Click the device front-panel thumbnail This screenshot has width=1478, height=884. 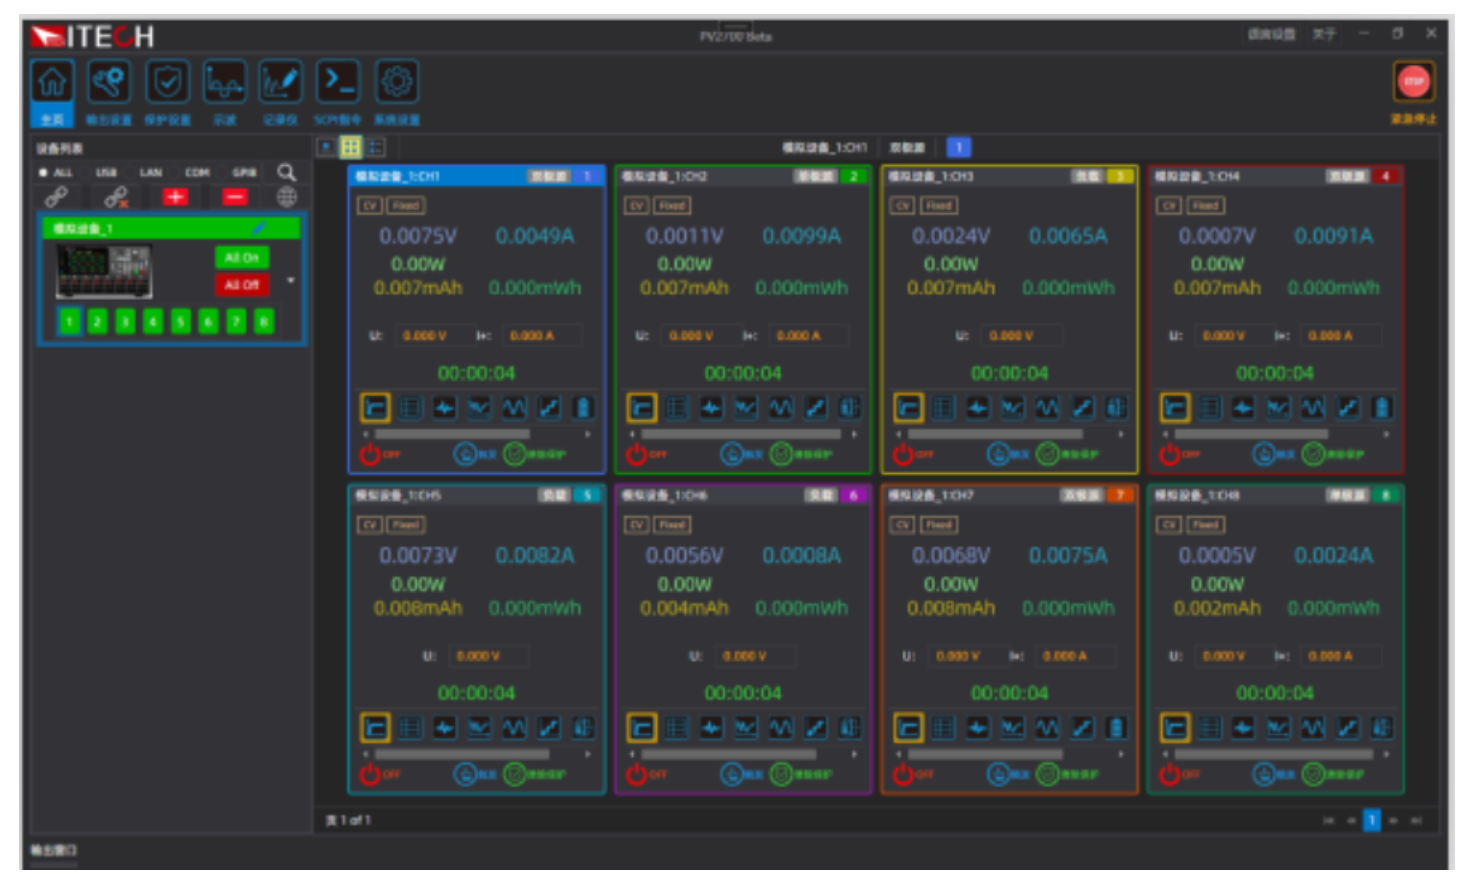[104, 272]
